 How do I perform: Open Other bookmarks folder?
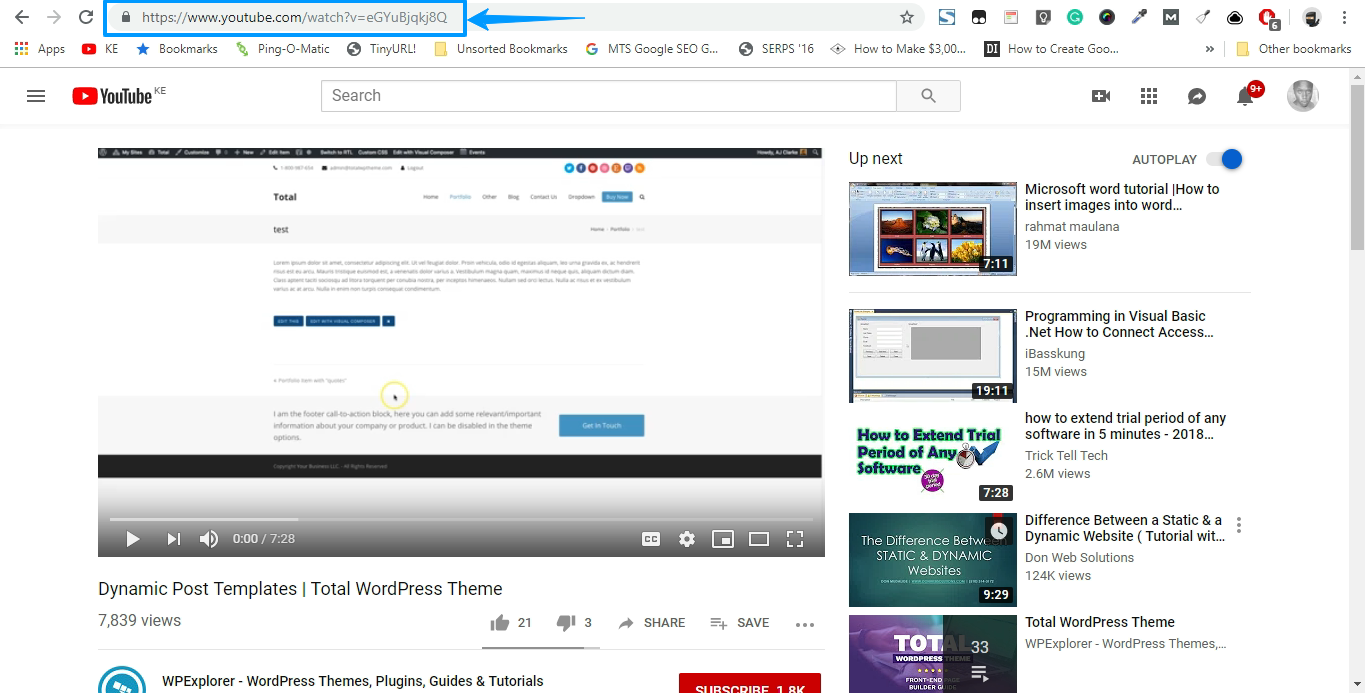click(x=1294, y=48)
